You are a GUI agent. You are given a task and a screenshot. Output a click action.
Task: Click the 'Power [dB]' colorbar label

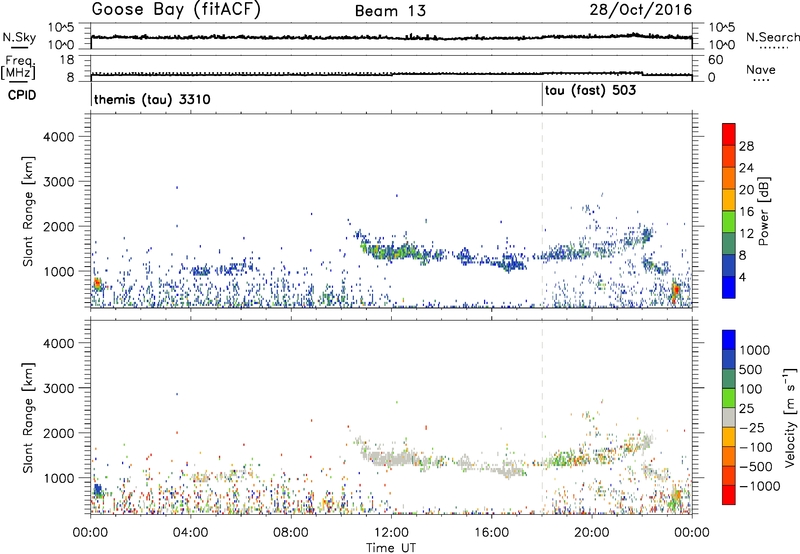(763, 211)
